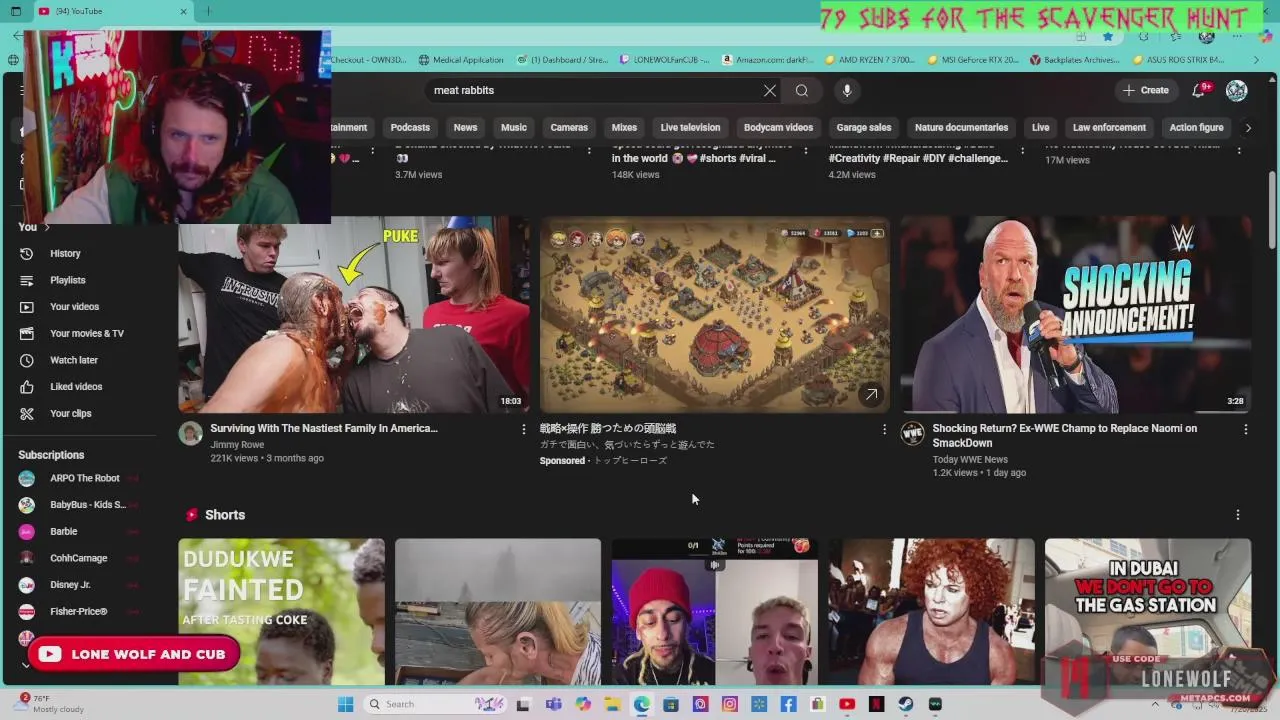Viewport: 1280px width, 720px height.
Task: Open 'Dudukwe Fainted' short
Action: [x=281, y=612]
